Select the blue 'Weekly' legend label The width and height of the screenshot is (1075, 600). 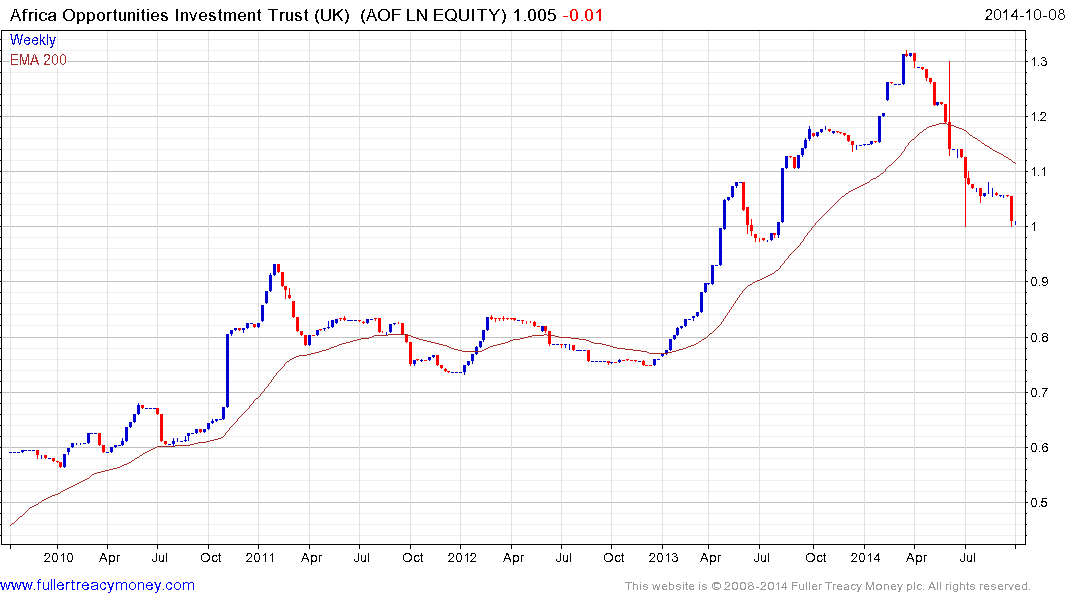point(33,40)
